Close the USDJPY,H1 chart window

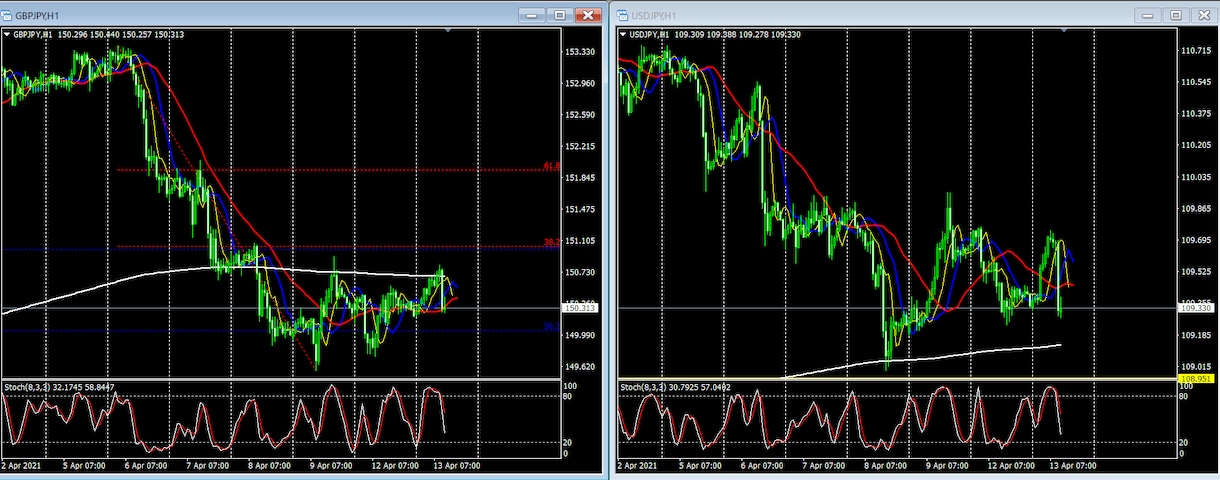[x=1204, y=15]
